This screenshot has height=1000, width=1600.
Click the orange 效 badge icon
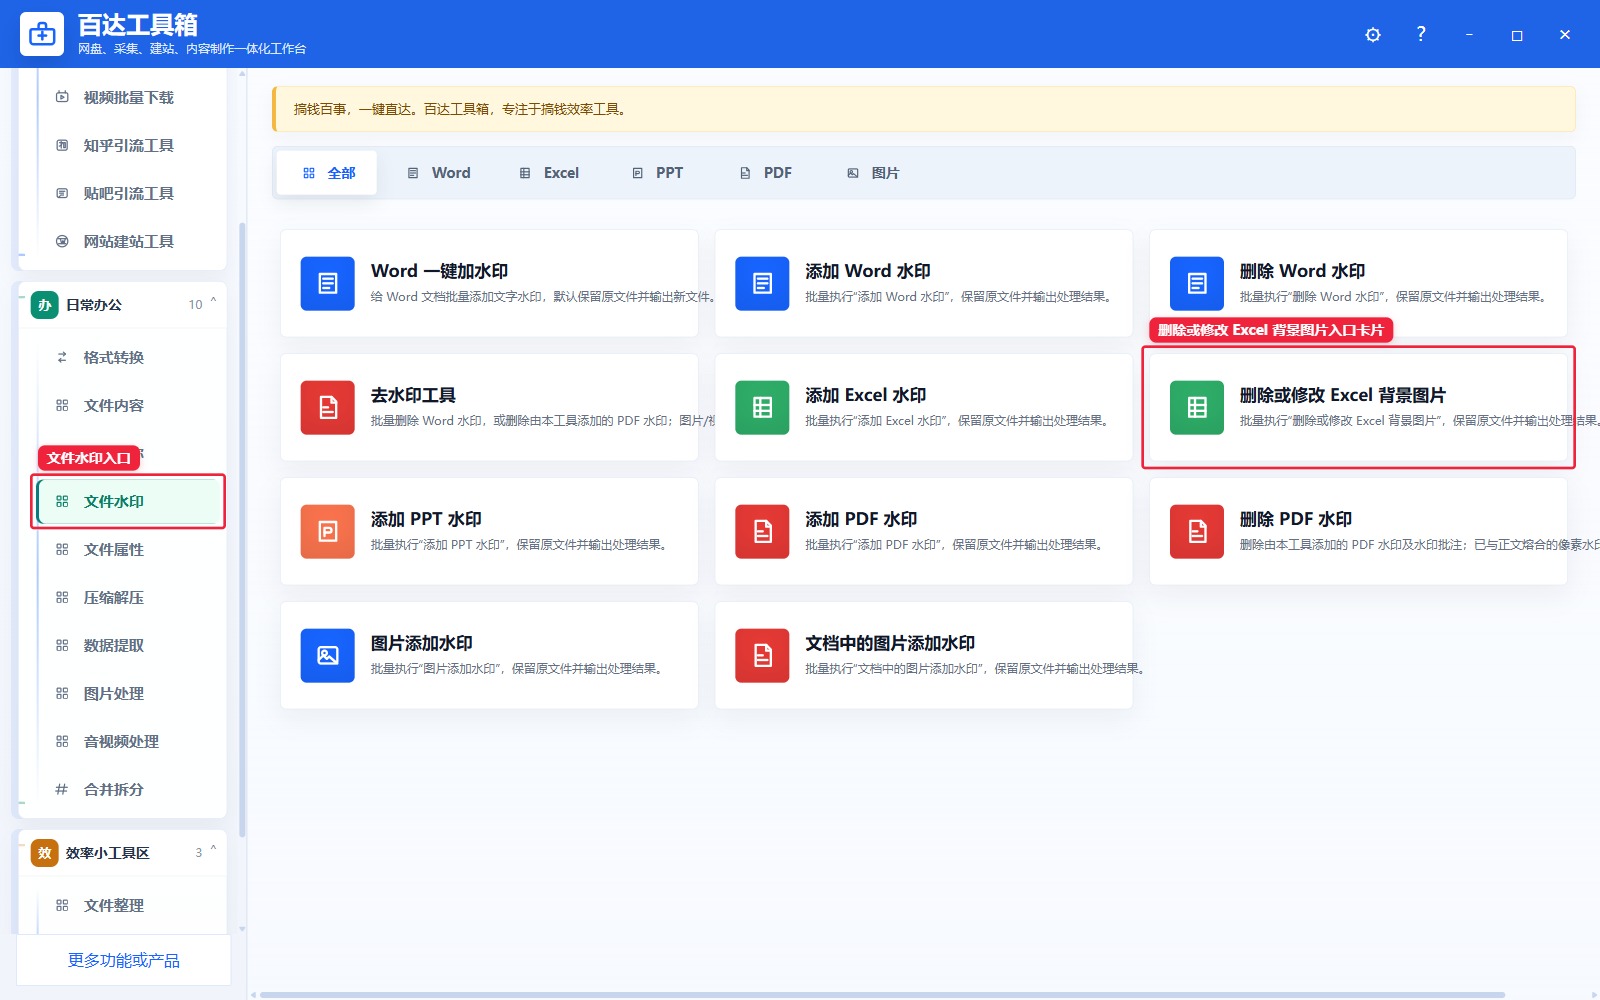pos(44,853)
